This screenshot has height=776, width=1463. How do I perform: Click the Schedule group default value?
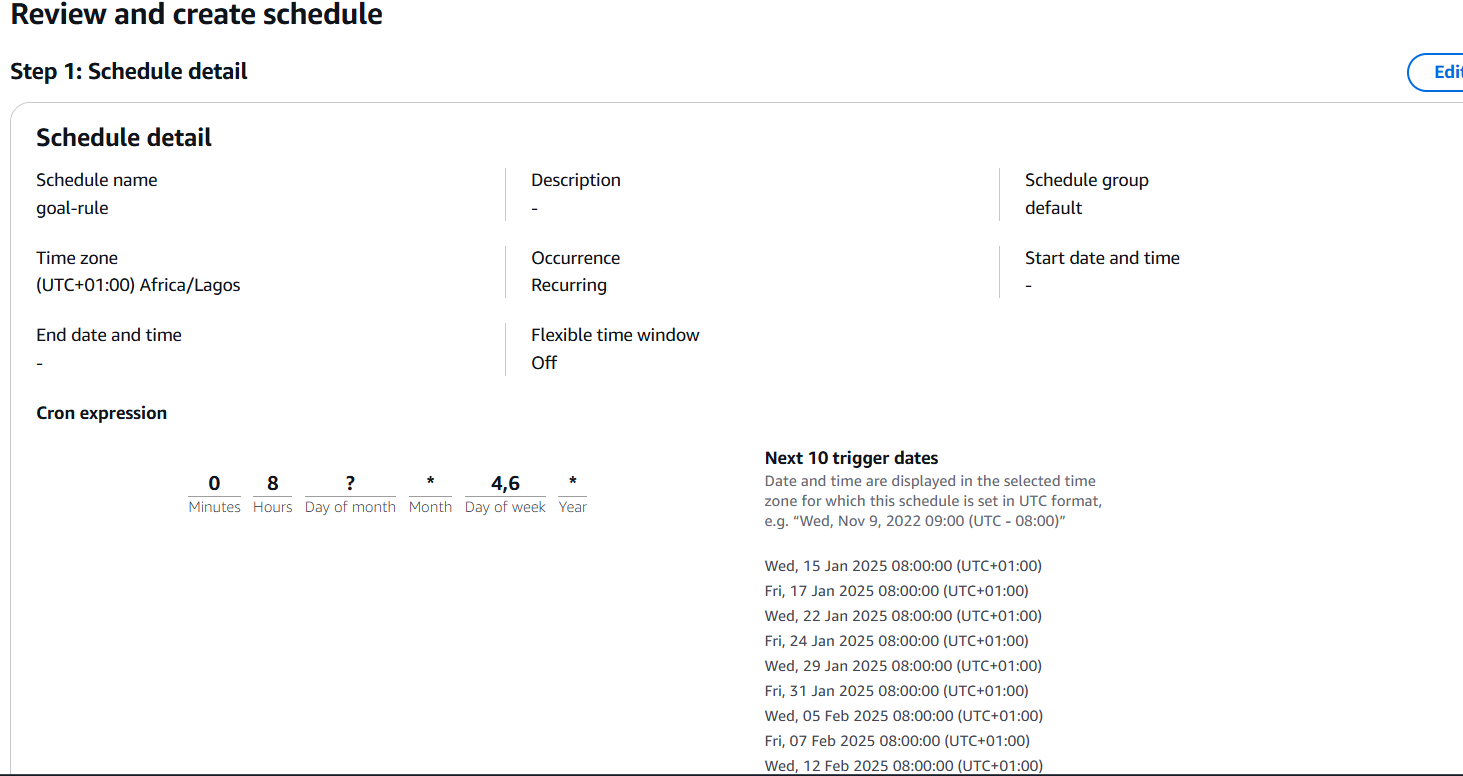tap(1053, 208)
